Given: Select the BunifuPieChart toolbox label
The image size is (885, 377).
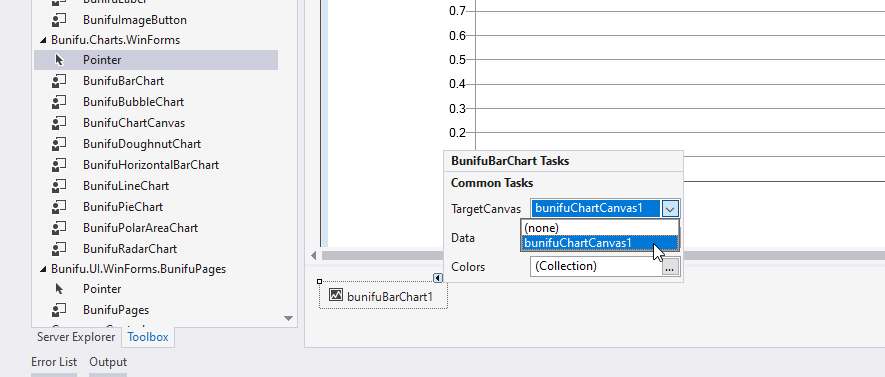Looking at the screenshot, I should tap(123, 207).
